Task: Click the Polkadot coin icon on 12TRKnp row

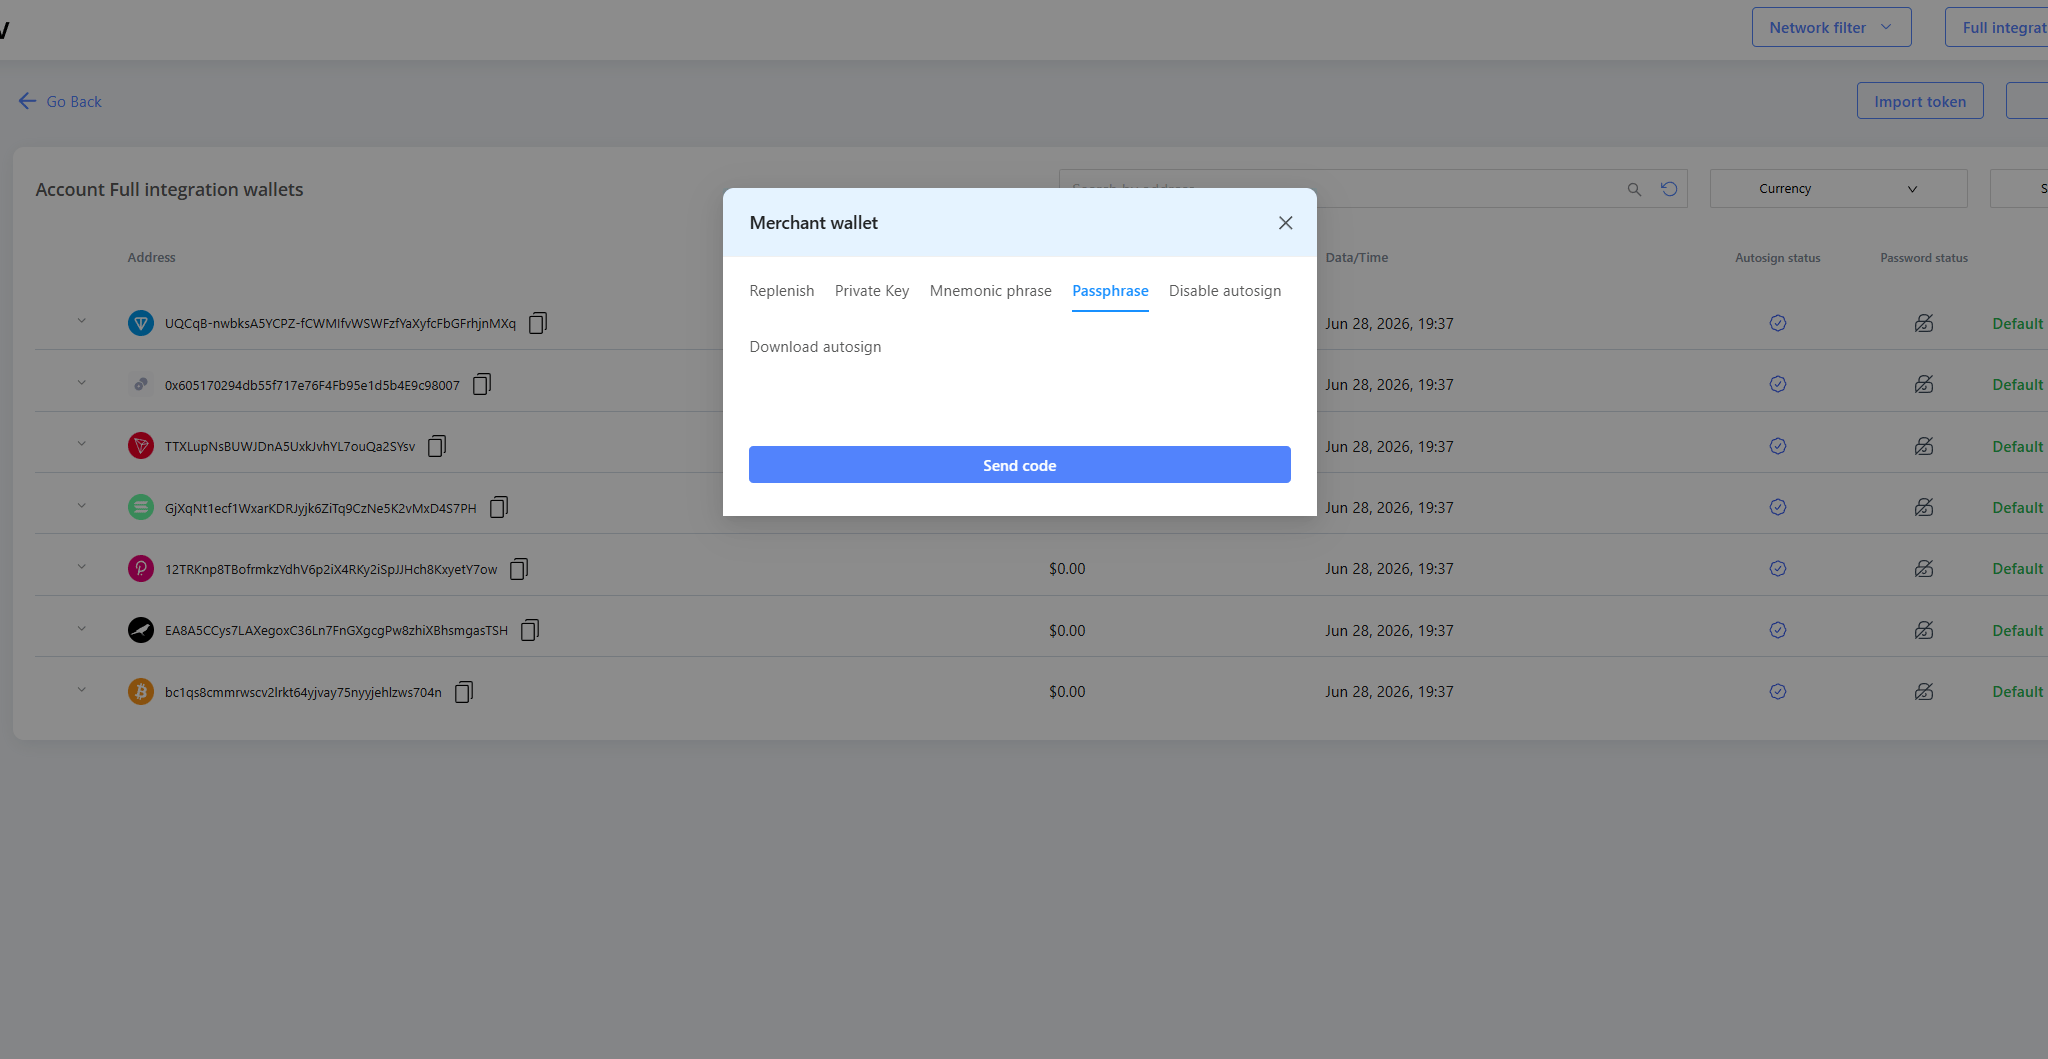Action: click(x=141, y=569)
